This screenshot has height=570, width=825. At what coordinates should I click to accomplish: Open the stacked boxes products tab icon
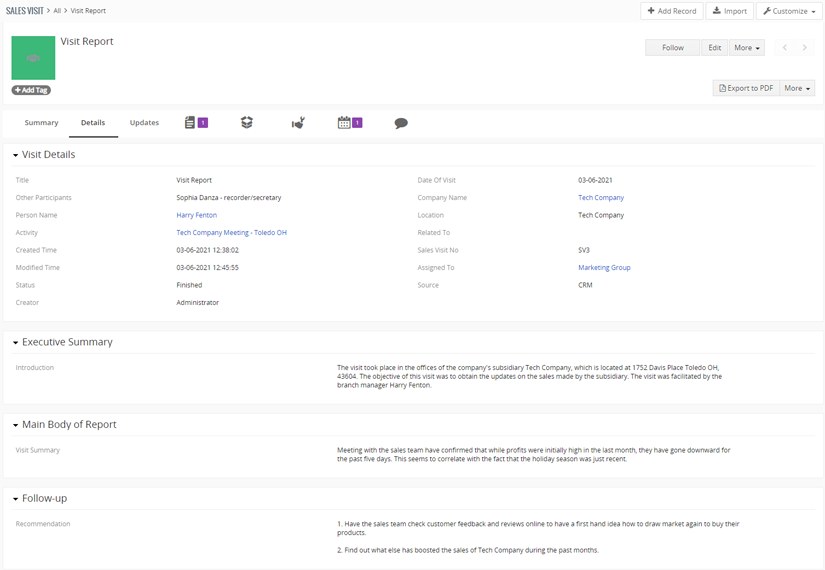pos(247,123)
